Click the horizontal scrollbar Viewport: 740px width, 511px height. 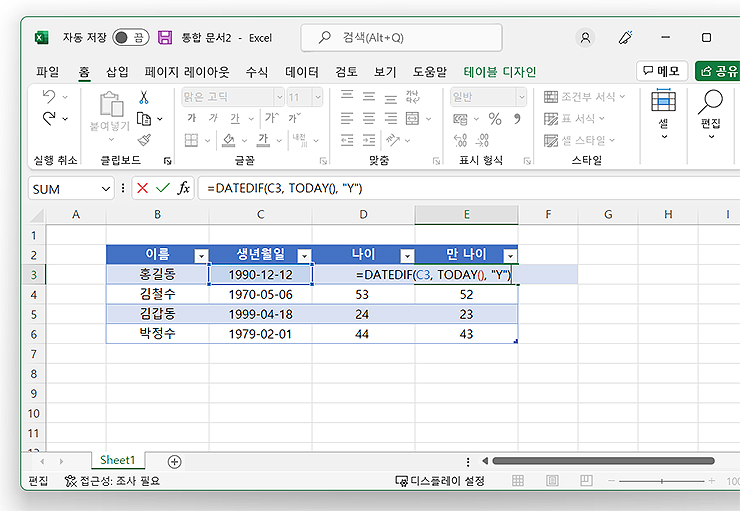pyautogui.click(x=603, y=461)
